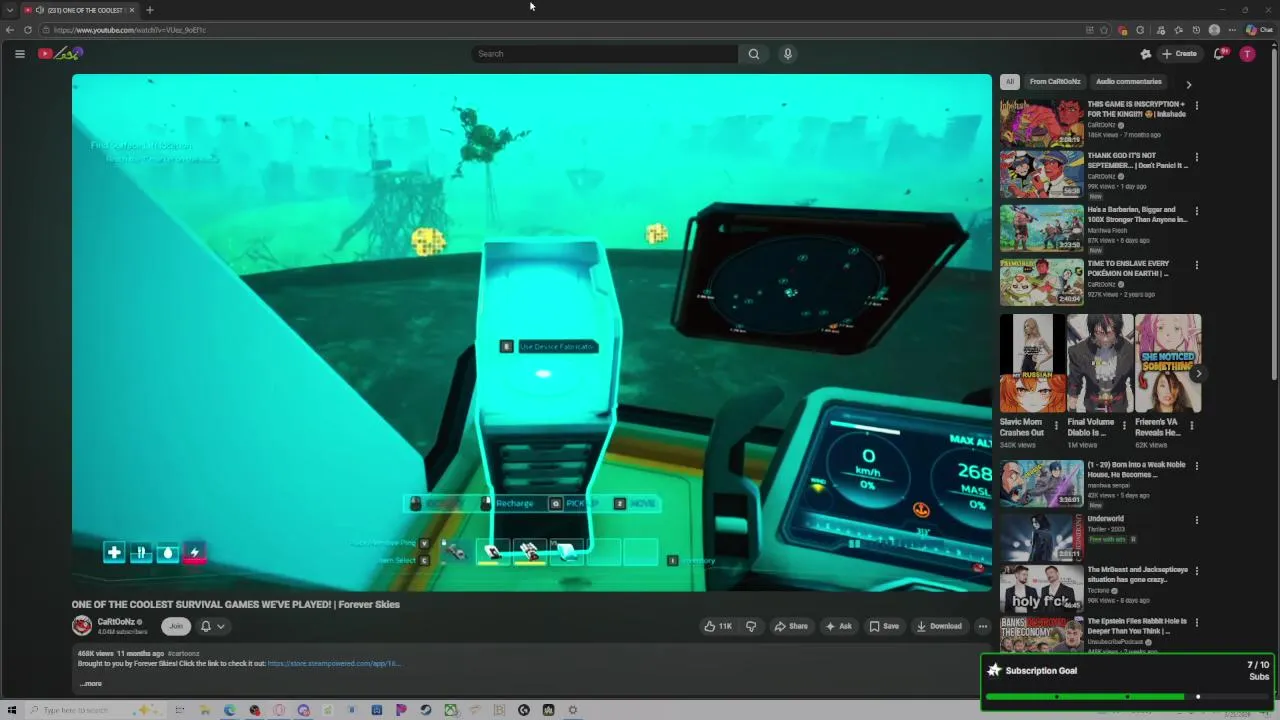Open Born into a Weak Noble House video
Image resolution: width=1280 pixels, height=720 pixels.
point(1041,483)
